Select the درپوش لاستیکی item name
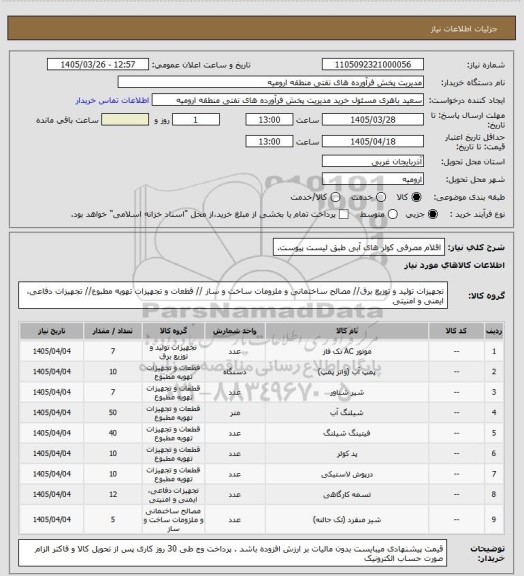 [x=347, y=474]
